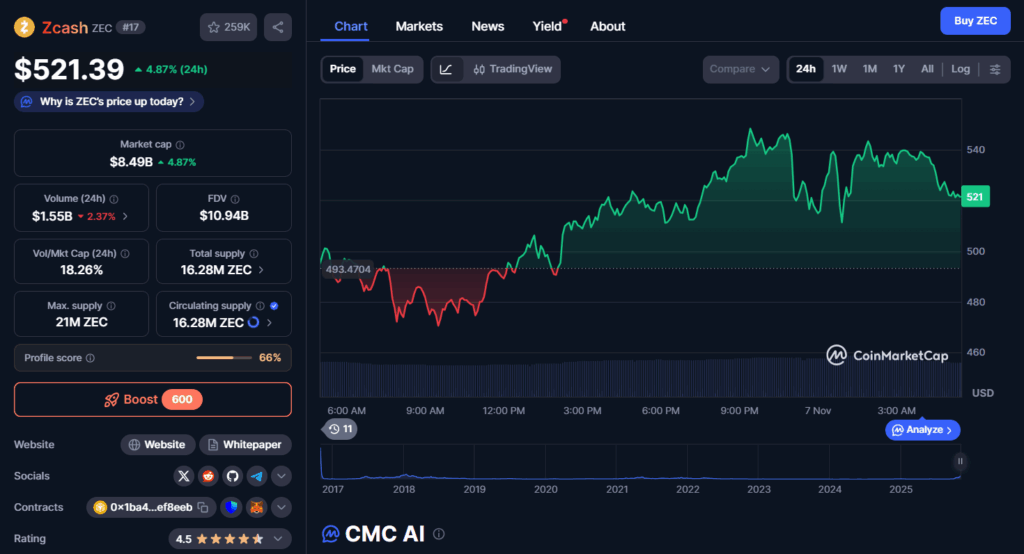Switch chart to Mkt Cap view
This screenshot has height=554, width=1024.
coord(392,69)
